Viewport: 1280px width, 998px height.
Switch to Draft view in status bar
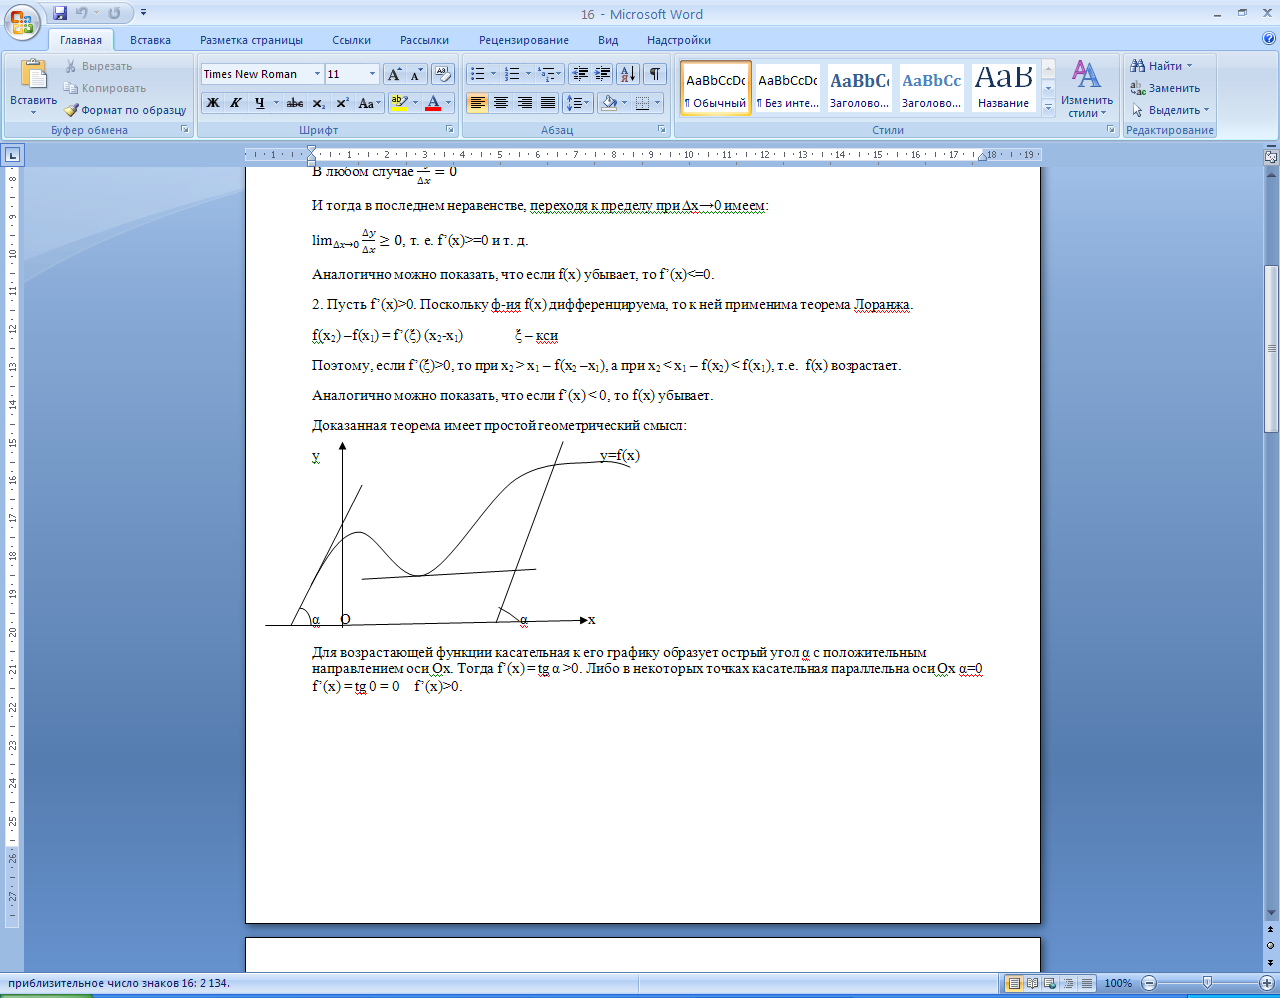1086,983
